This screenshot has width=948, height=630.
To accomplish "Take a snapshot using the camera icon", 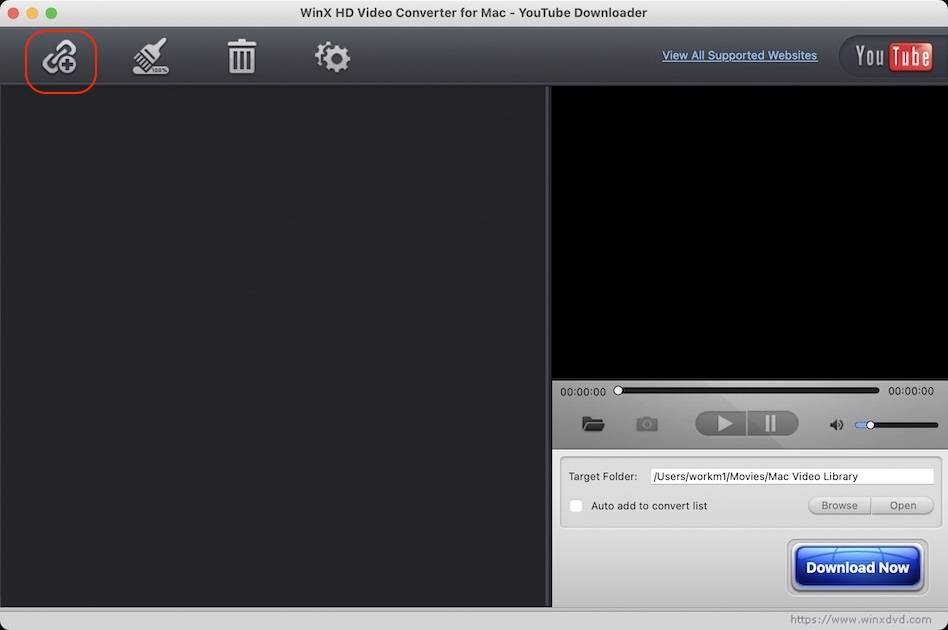I will point(646,423).
